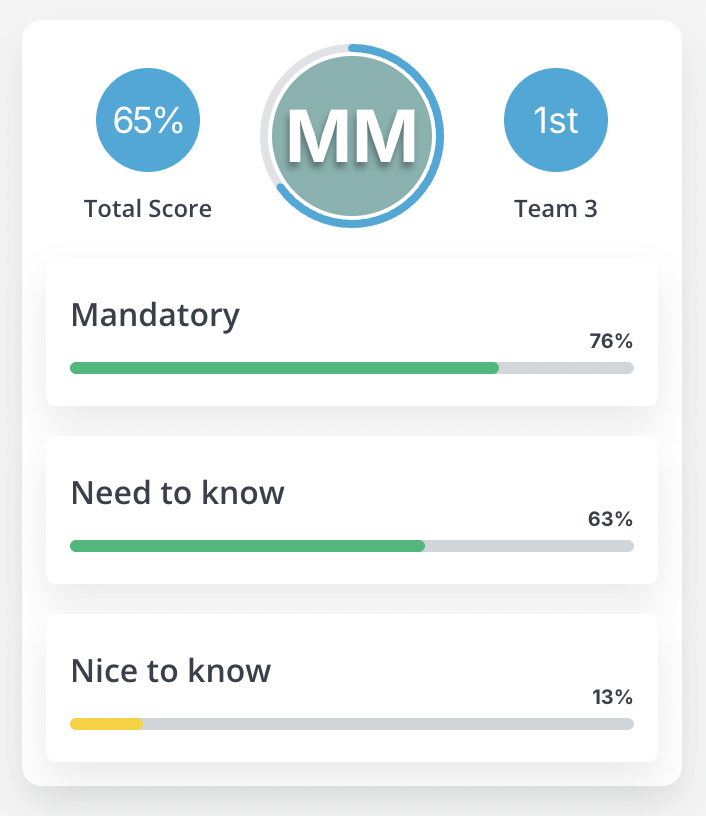Click unfilled gray part of Mandatory bar
This screenshot has width=706, height=816.
tap(567, 368)
